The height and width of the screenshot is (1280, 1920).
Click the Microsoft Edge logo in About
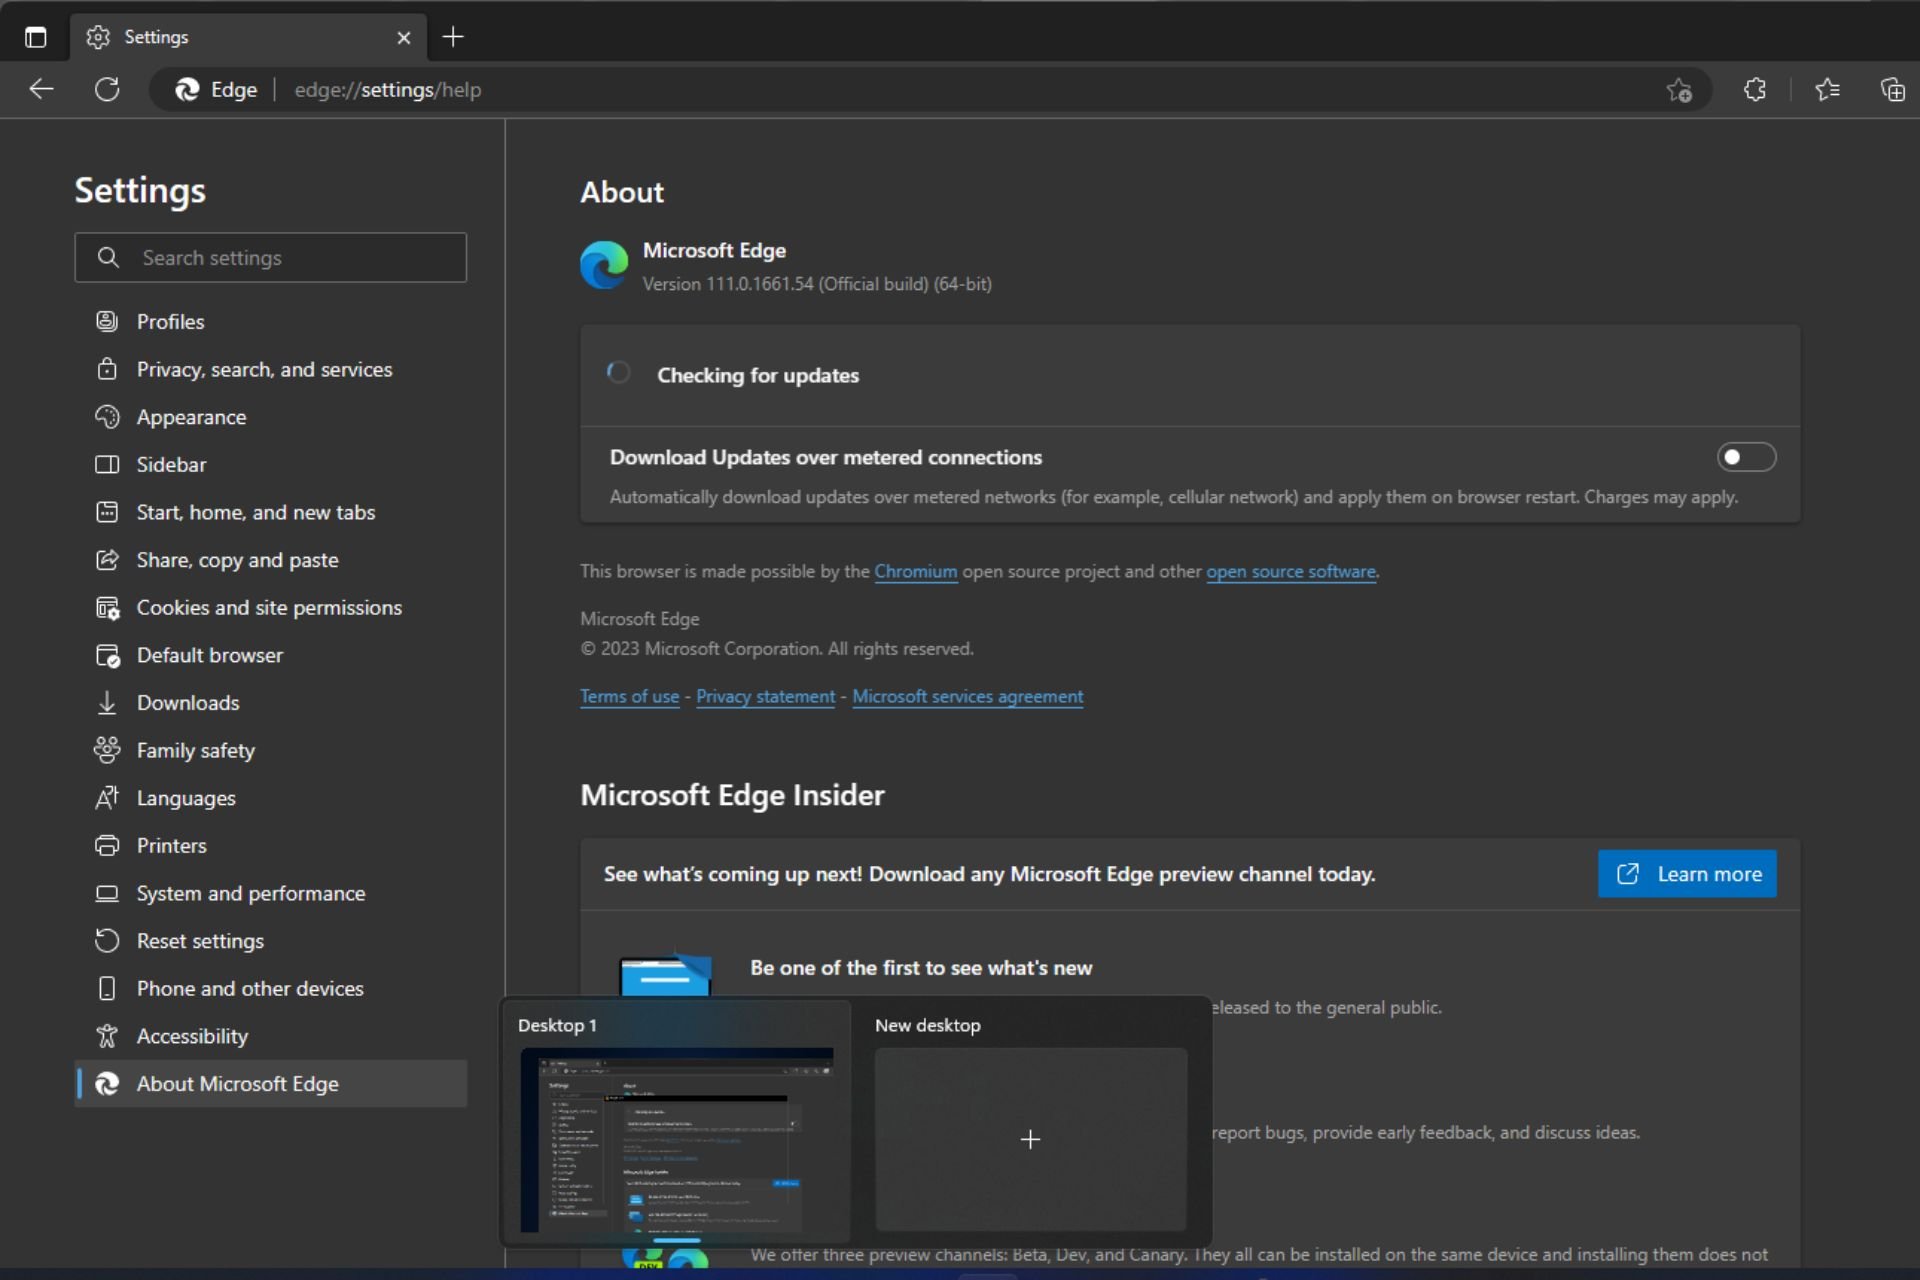[604, 265]
